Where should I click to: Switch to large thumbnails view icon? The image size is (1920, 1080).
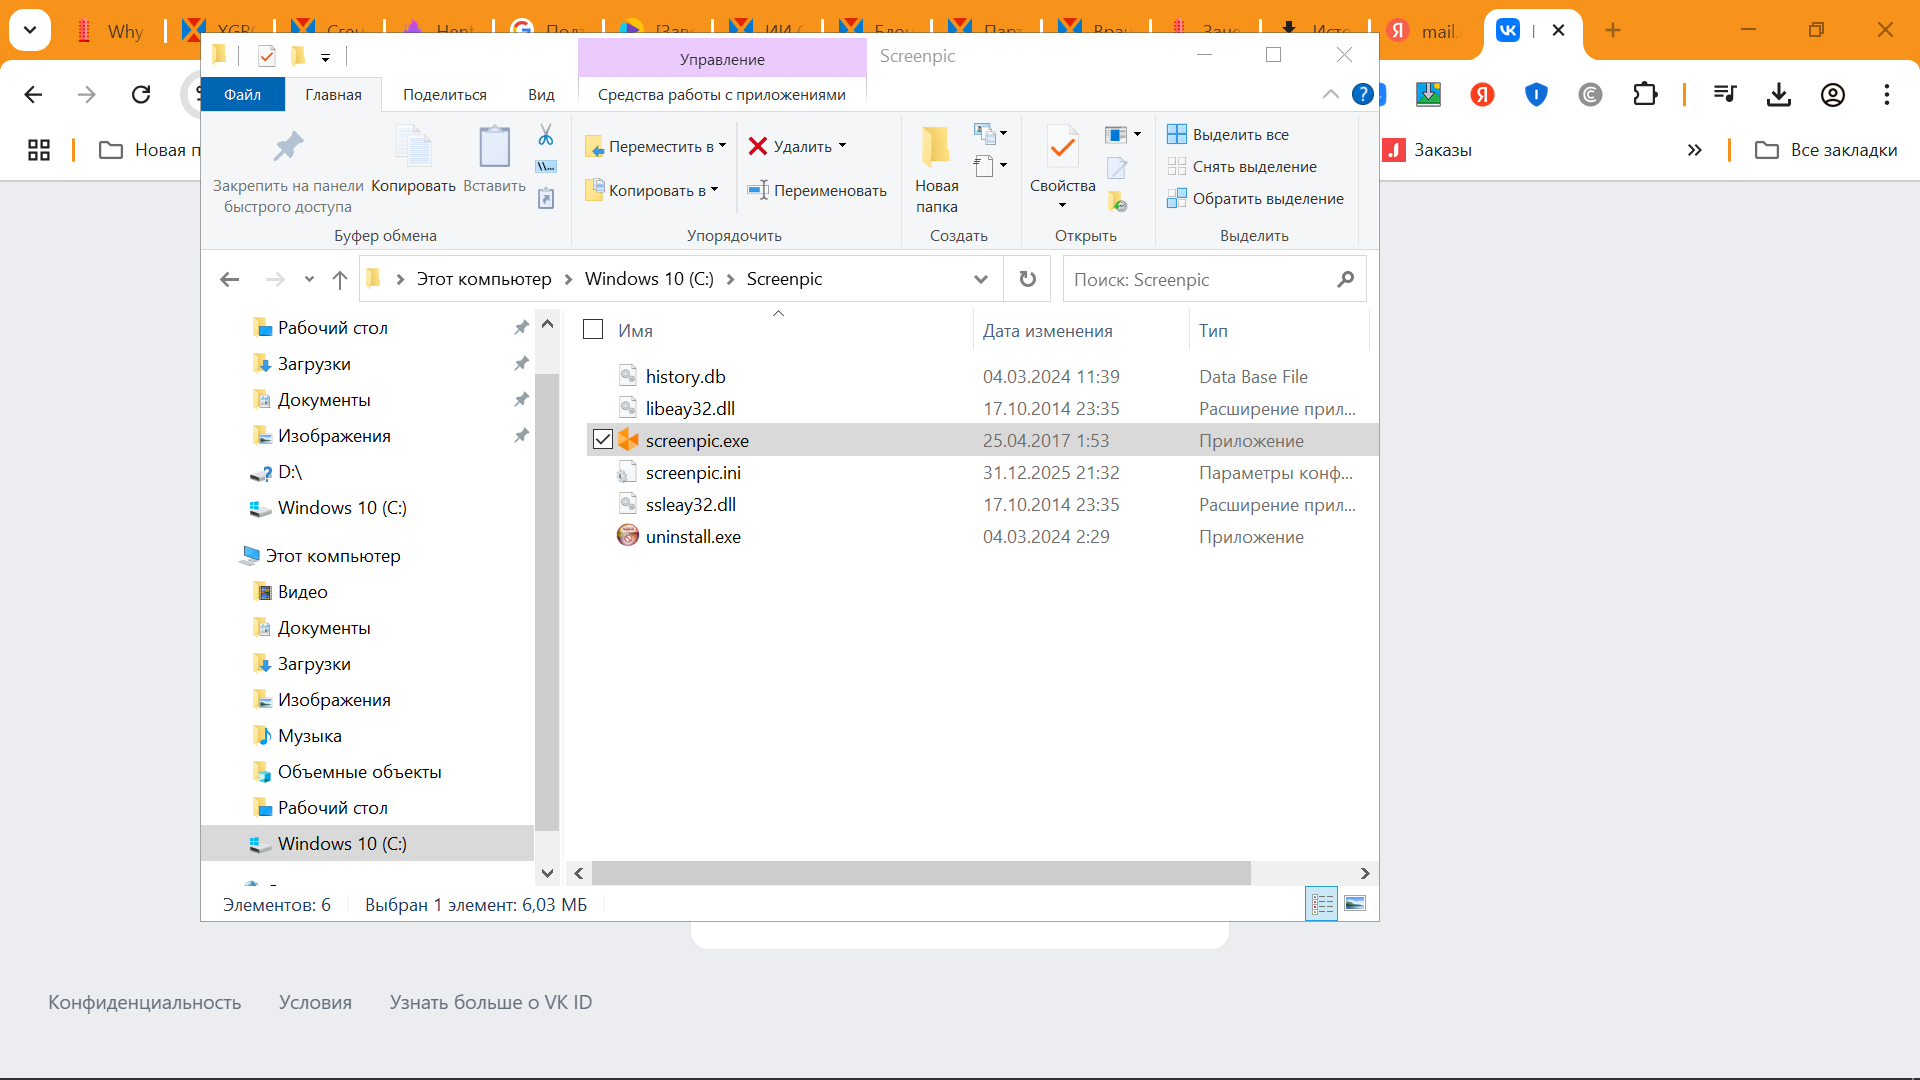tap(1355, 904)
